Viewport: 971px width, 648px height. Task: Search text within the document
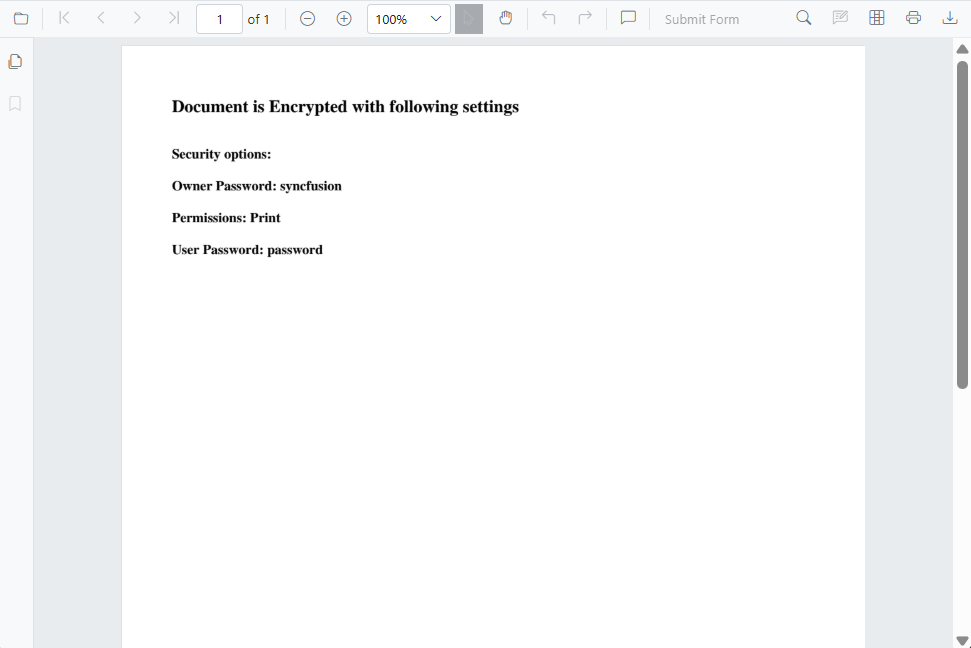point(803,18)
